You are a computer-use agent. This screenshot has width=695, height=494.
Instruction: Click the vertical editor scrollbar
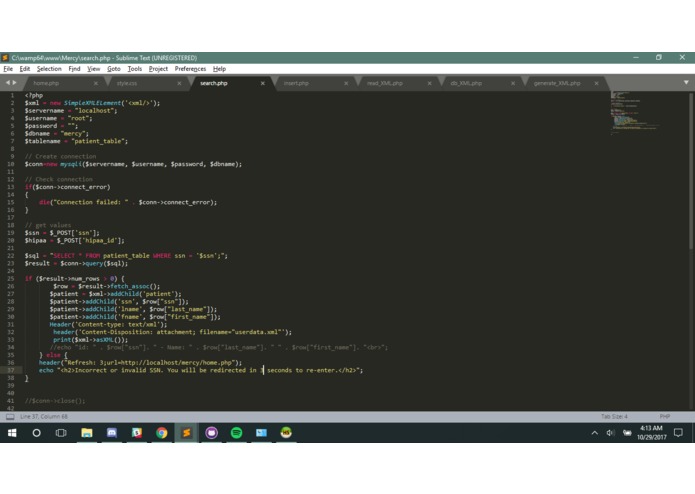pyautogui.click(x=691, y=171)
